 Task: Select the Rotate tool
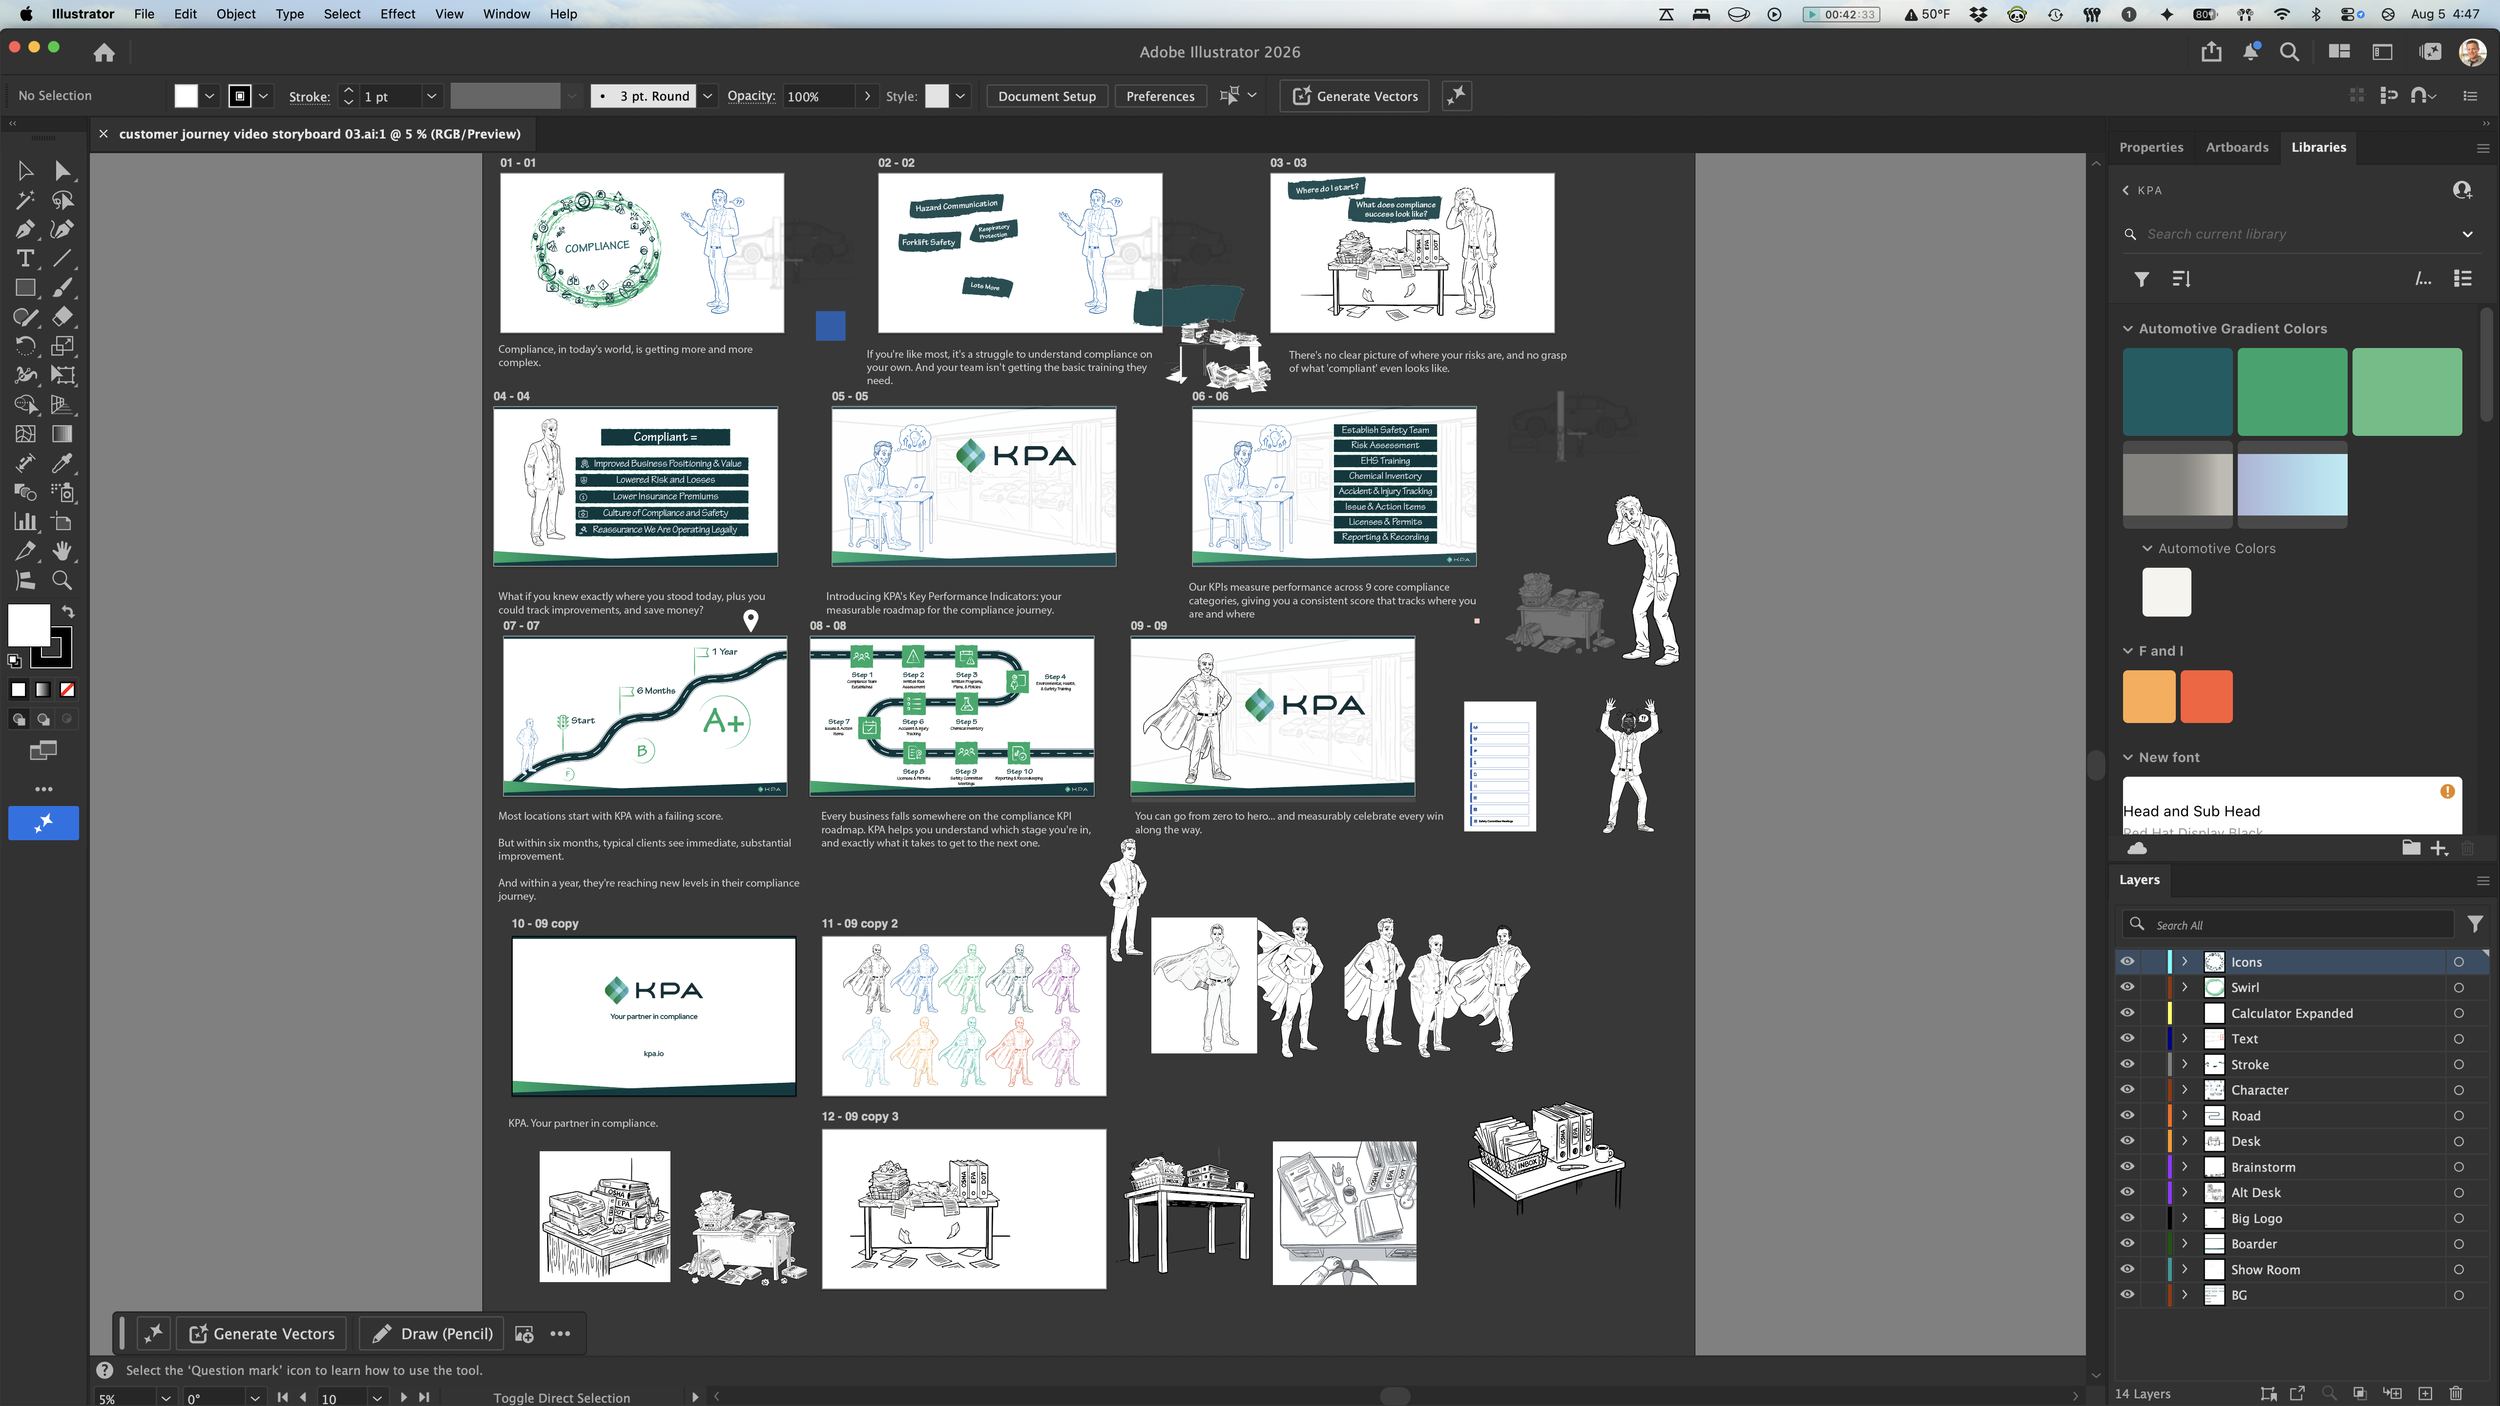(25, 346)
